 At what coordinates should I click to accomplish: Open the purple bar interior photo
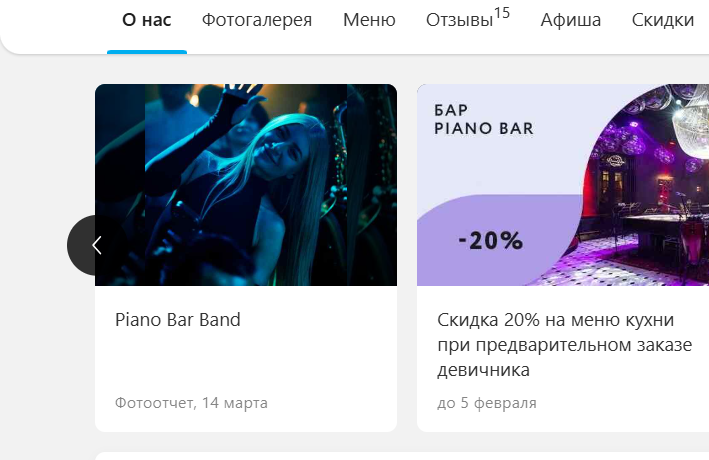pos(642,185)
